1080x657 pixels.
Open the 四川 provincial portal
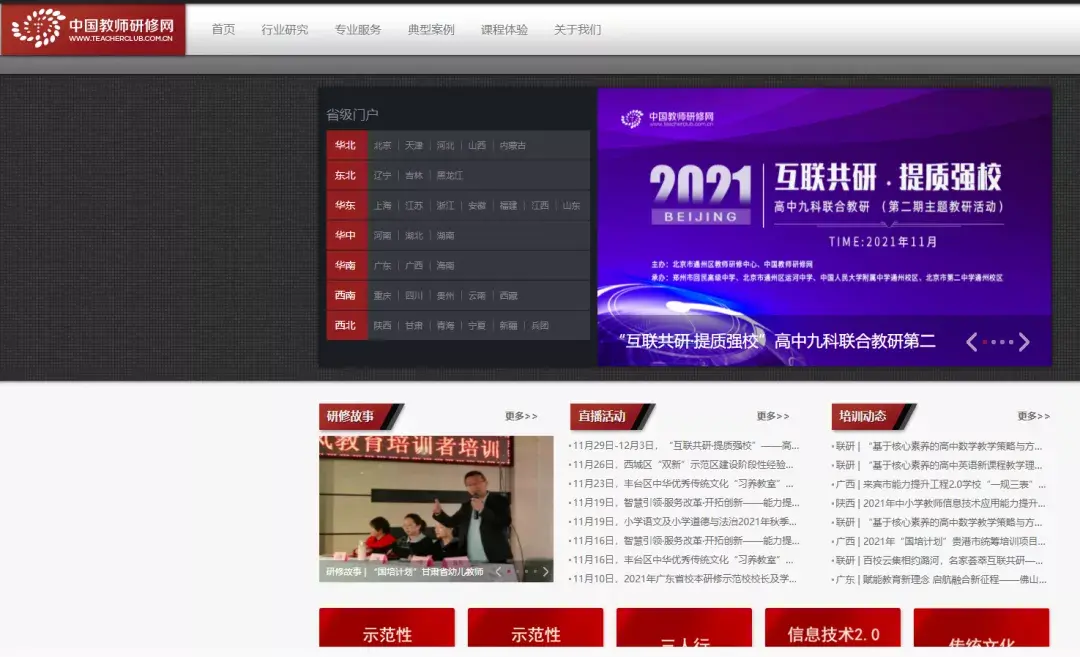coord(414,296)
